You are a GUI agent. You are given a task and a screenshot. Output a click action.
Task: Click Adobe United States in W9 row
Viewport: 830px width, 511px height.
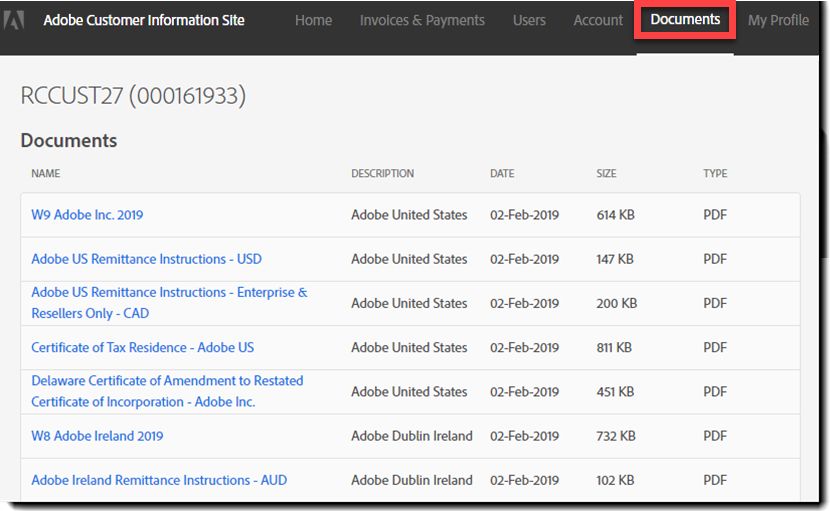click(x=409, y=214)
